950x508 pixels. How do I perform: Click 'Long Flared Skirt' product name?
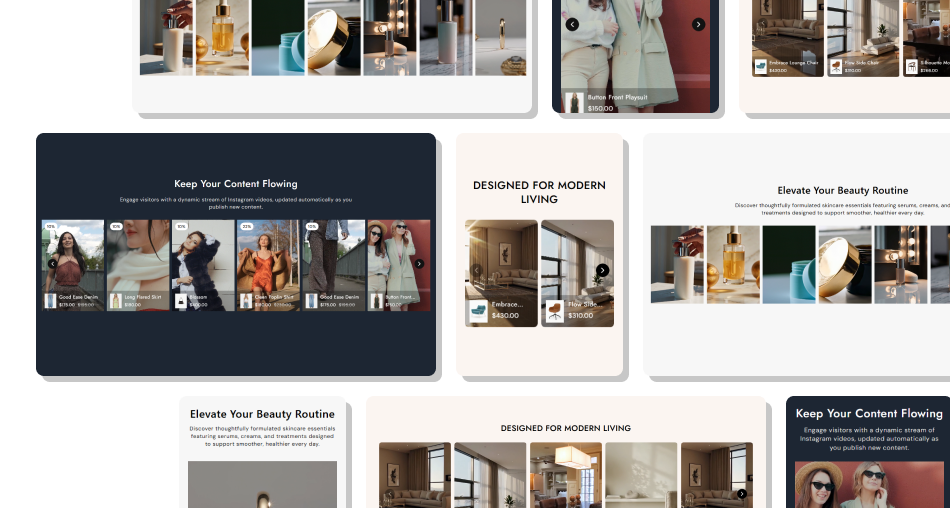143,297
